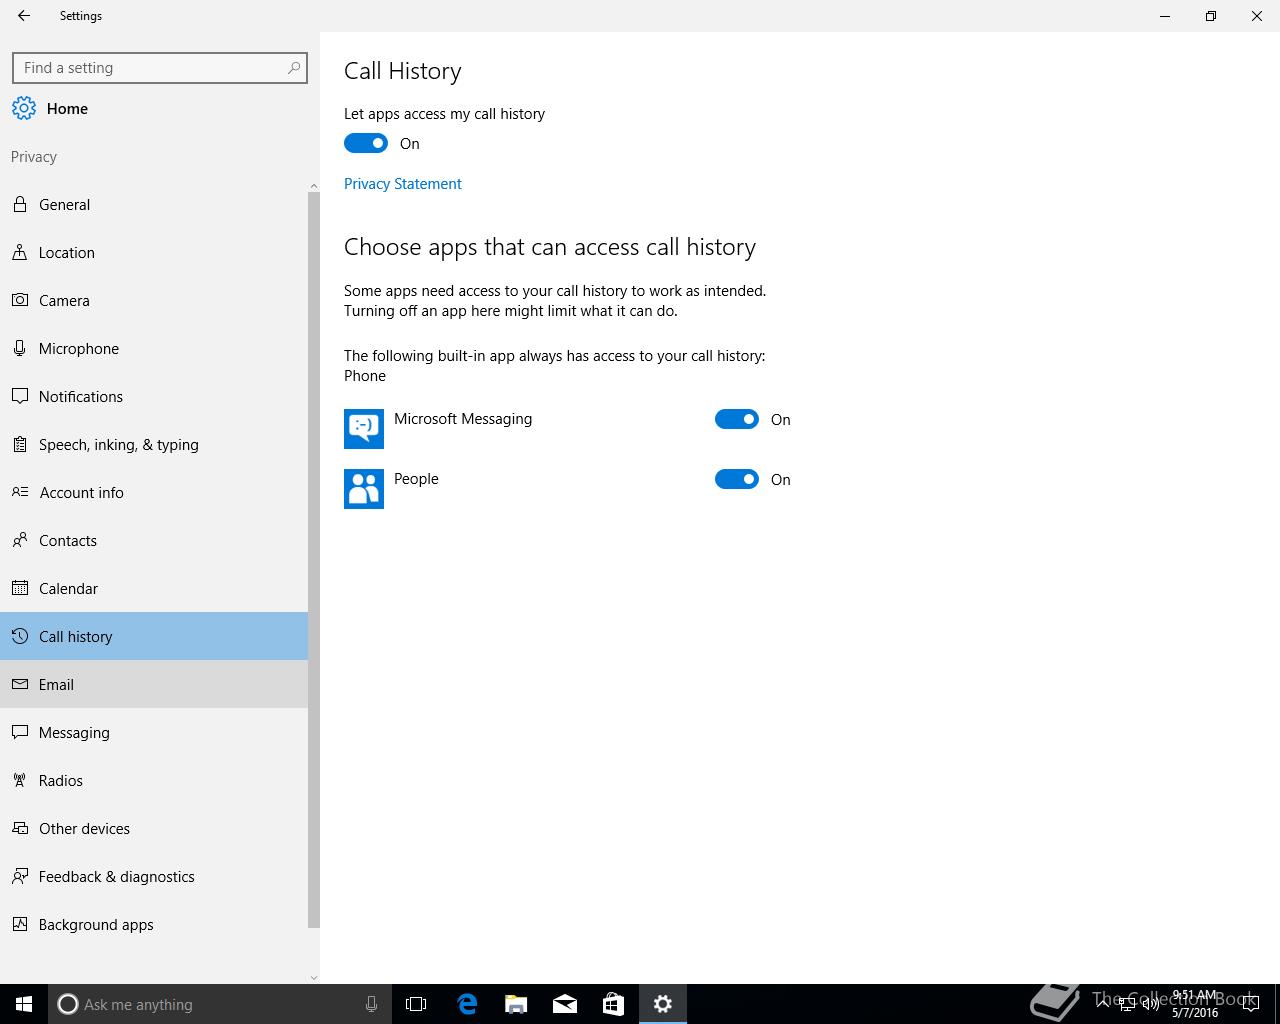
Task: Click the sidebar scroll down arrow
Action: [314, 978]
